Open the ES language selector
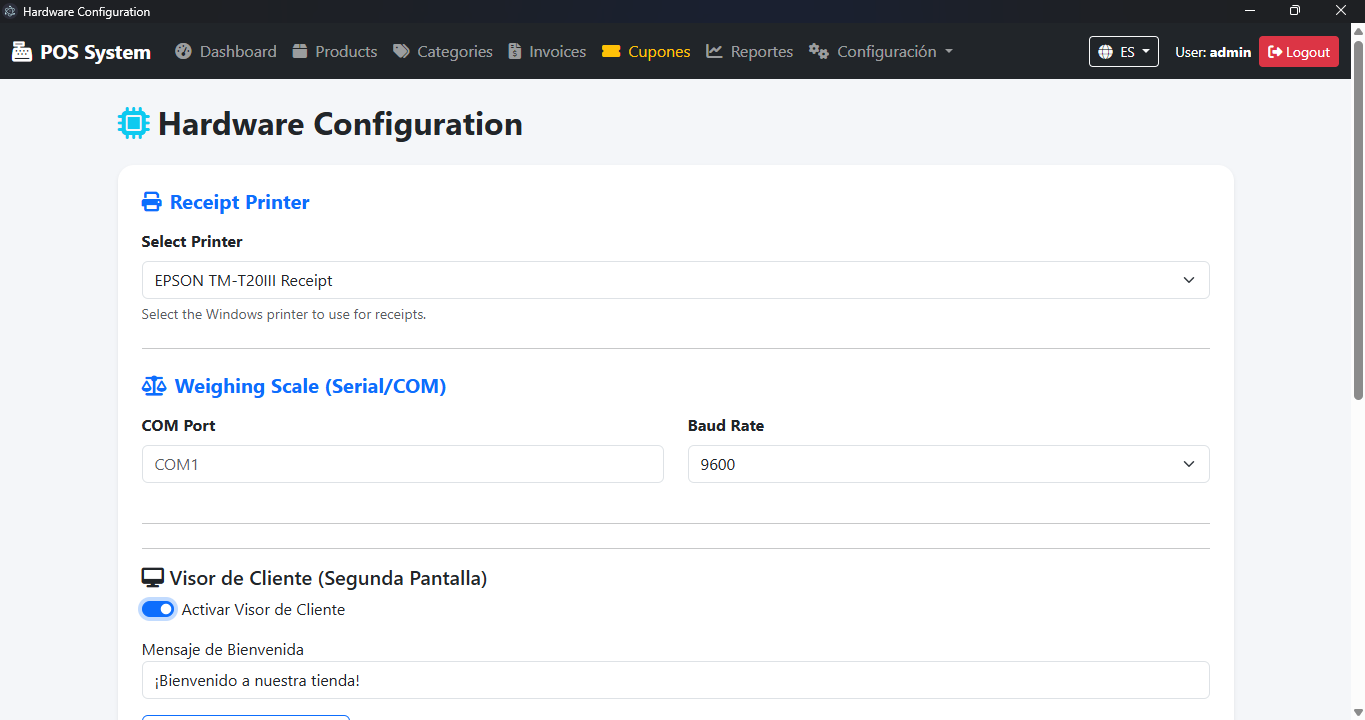This screenshot has width=1365, height=720. click(1123, 52)
